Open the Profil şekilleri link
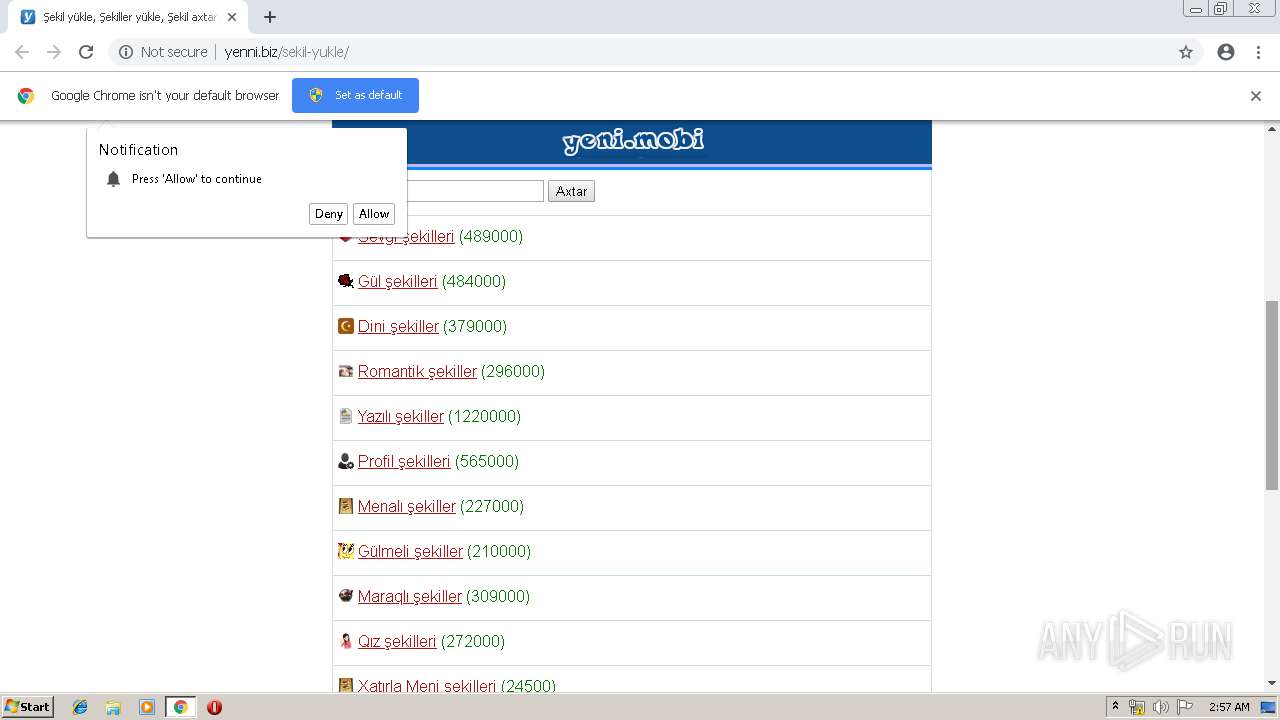 click(x=404, y=461)
